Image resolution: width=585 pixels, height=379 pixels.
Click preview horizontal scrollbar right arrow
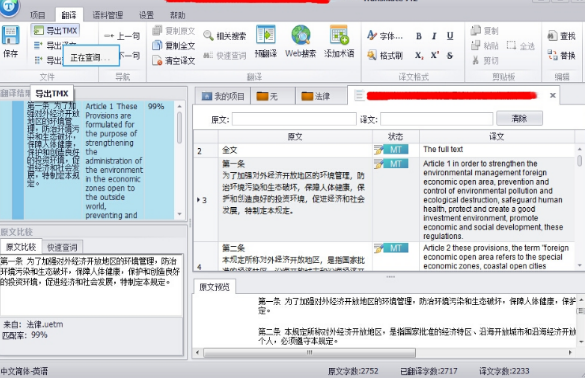coord(570,352)
